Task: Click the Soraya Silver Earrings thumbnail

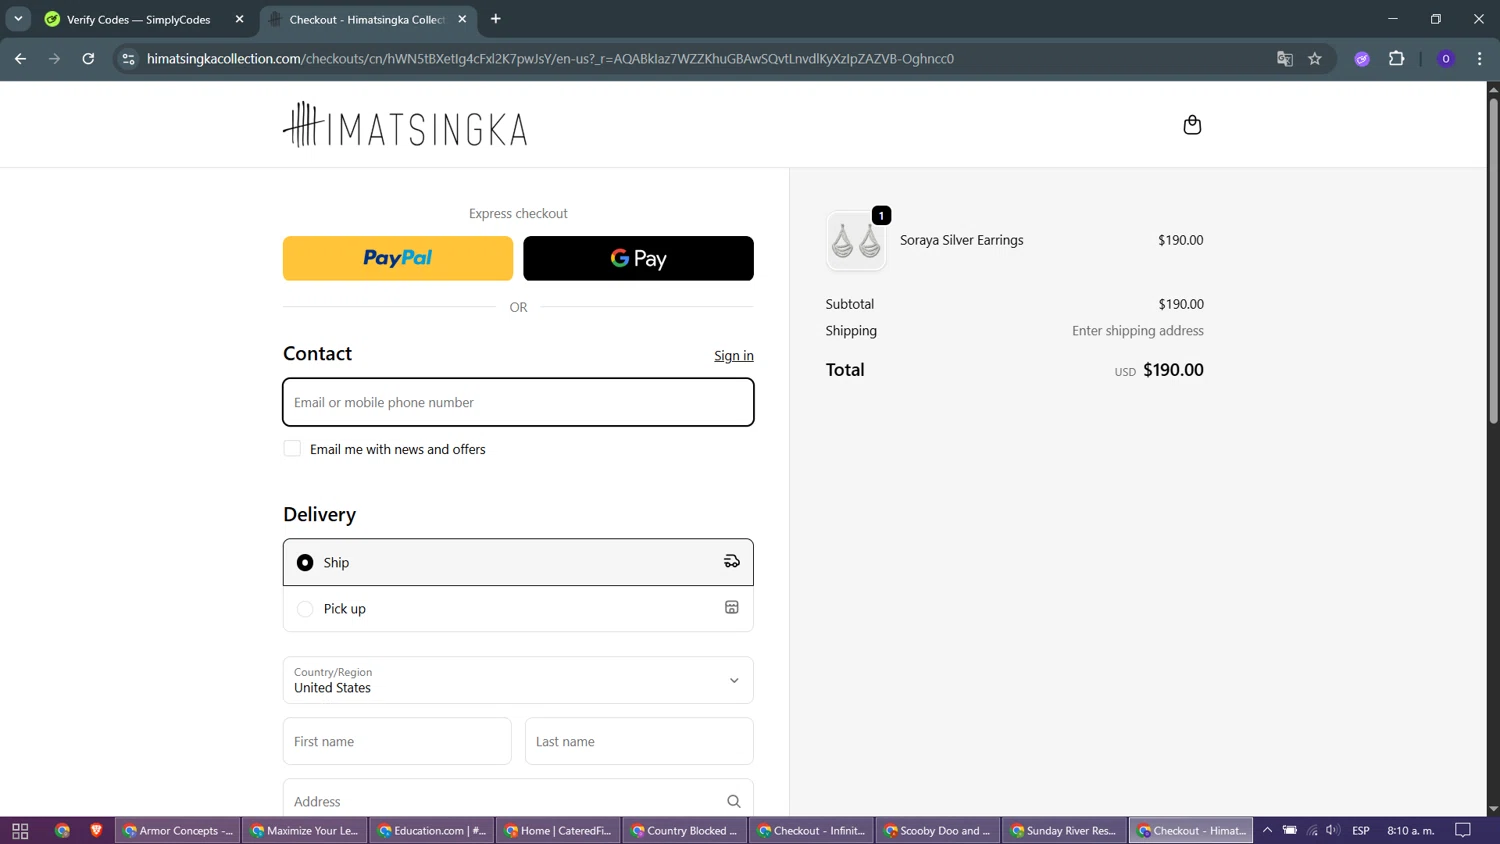Action: (x=856, y=241)
